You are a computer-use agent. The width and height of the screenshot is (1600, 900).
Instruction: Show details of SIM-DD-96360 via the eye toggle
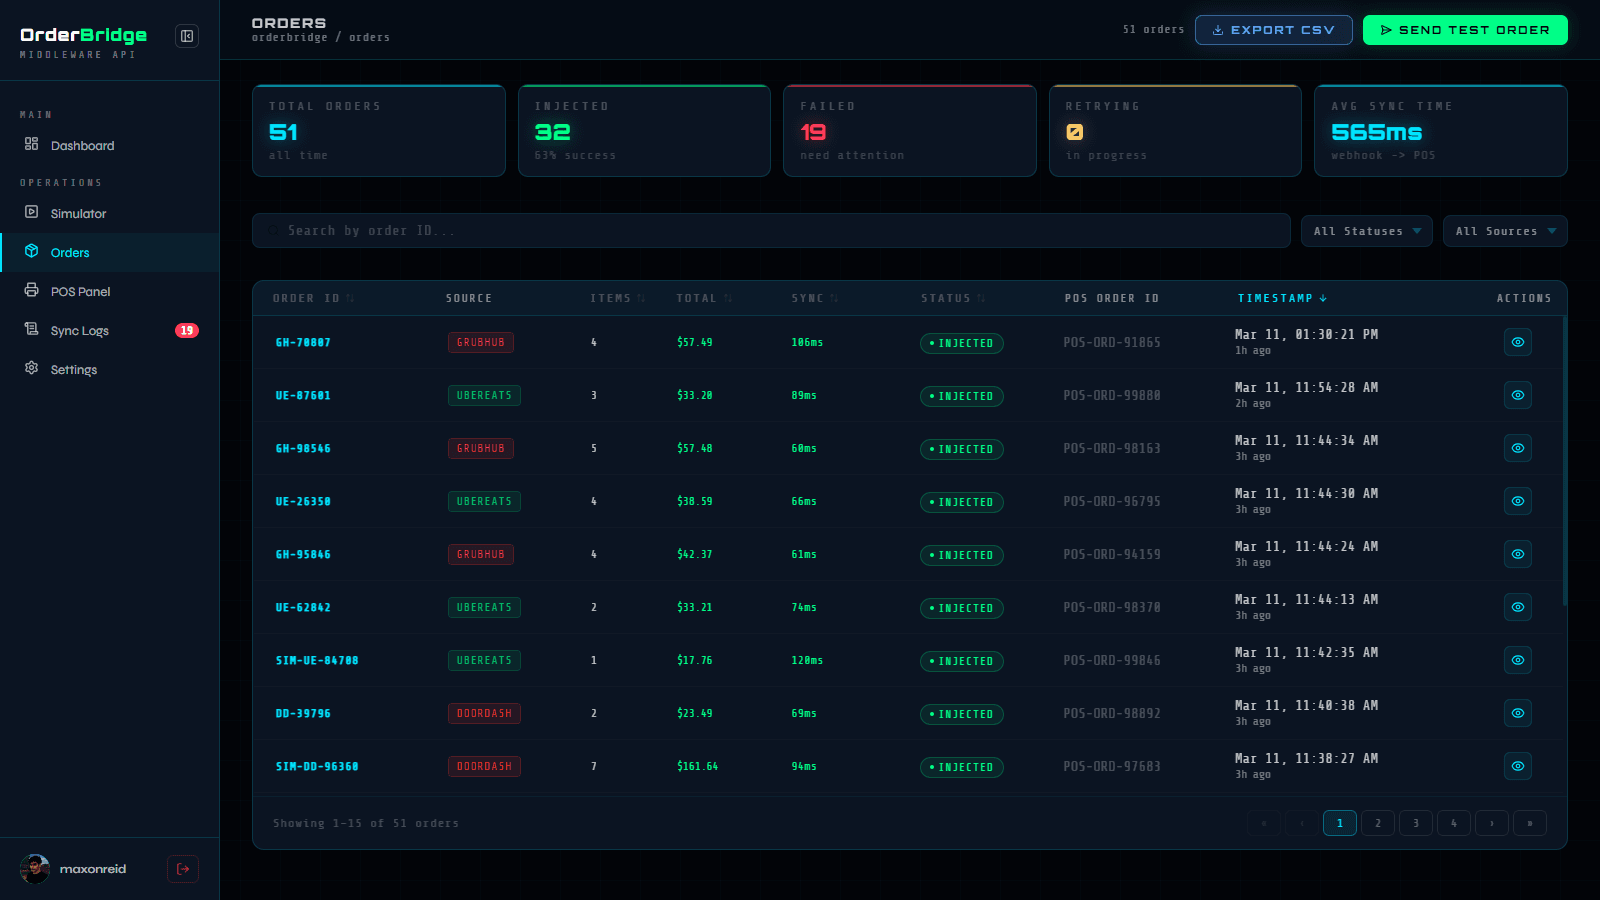[1518, 766]
